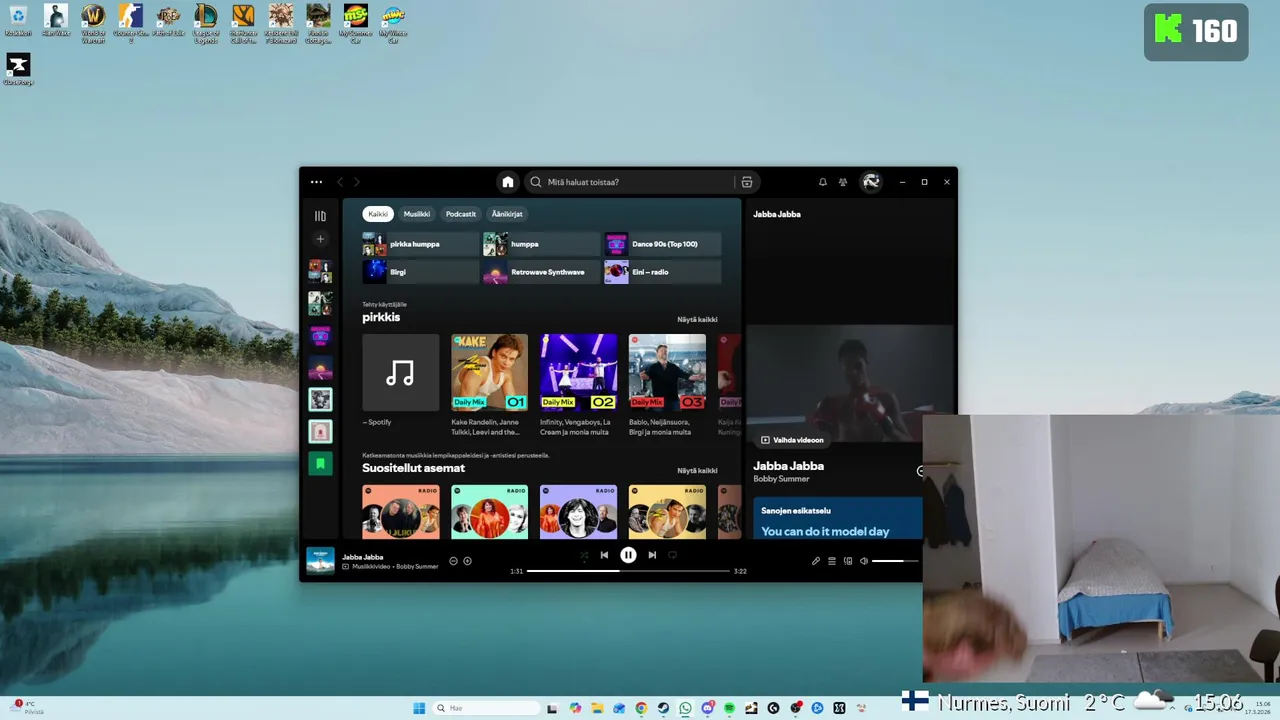Open the Jabba Jabba title in the side panel
1280x720 pixels.
(x=788, y=466)
